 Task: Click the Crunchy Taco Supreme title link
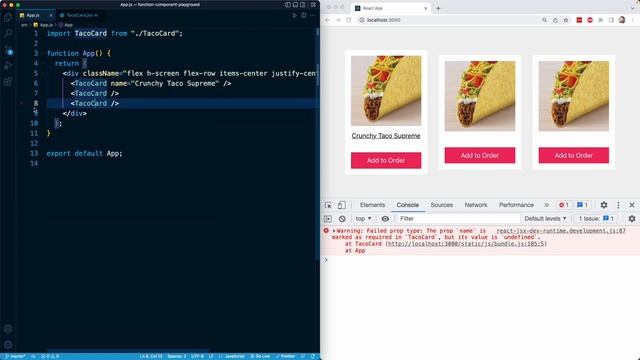(386, 136)
